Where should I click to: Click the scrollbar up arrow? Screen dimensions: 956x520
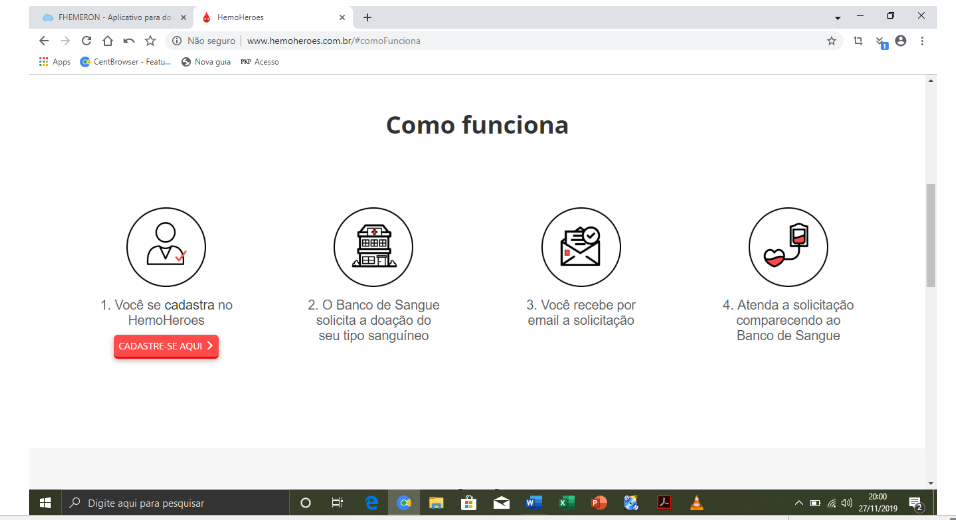(x=930, y=80)
